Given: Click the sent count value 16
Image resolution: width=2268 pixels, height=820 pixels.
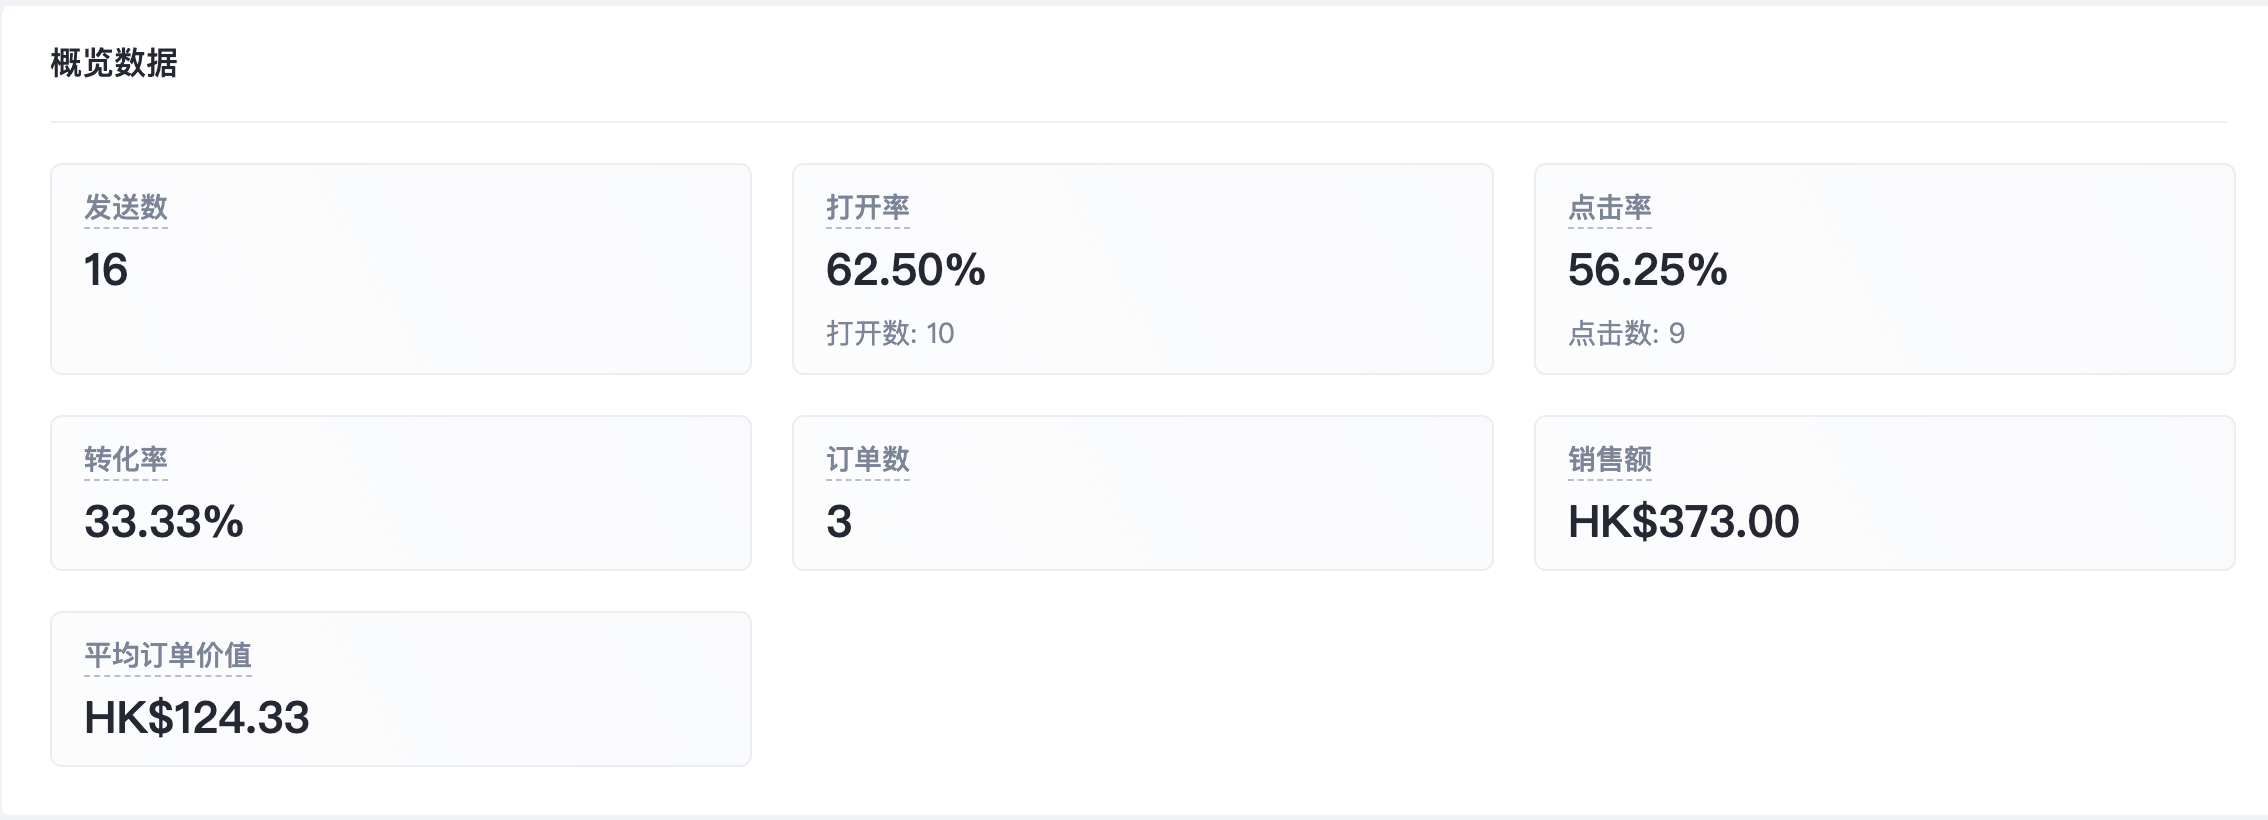Looking at the screenshot, I should pos(106,270).
